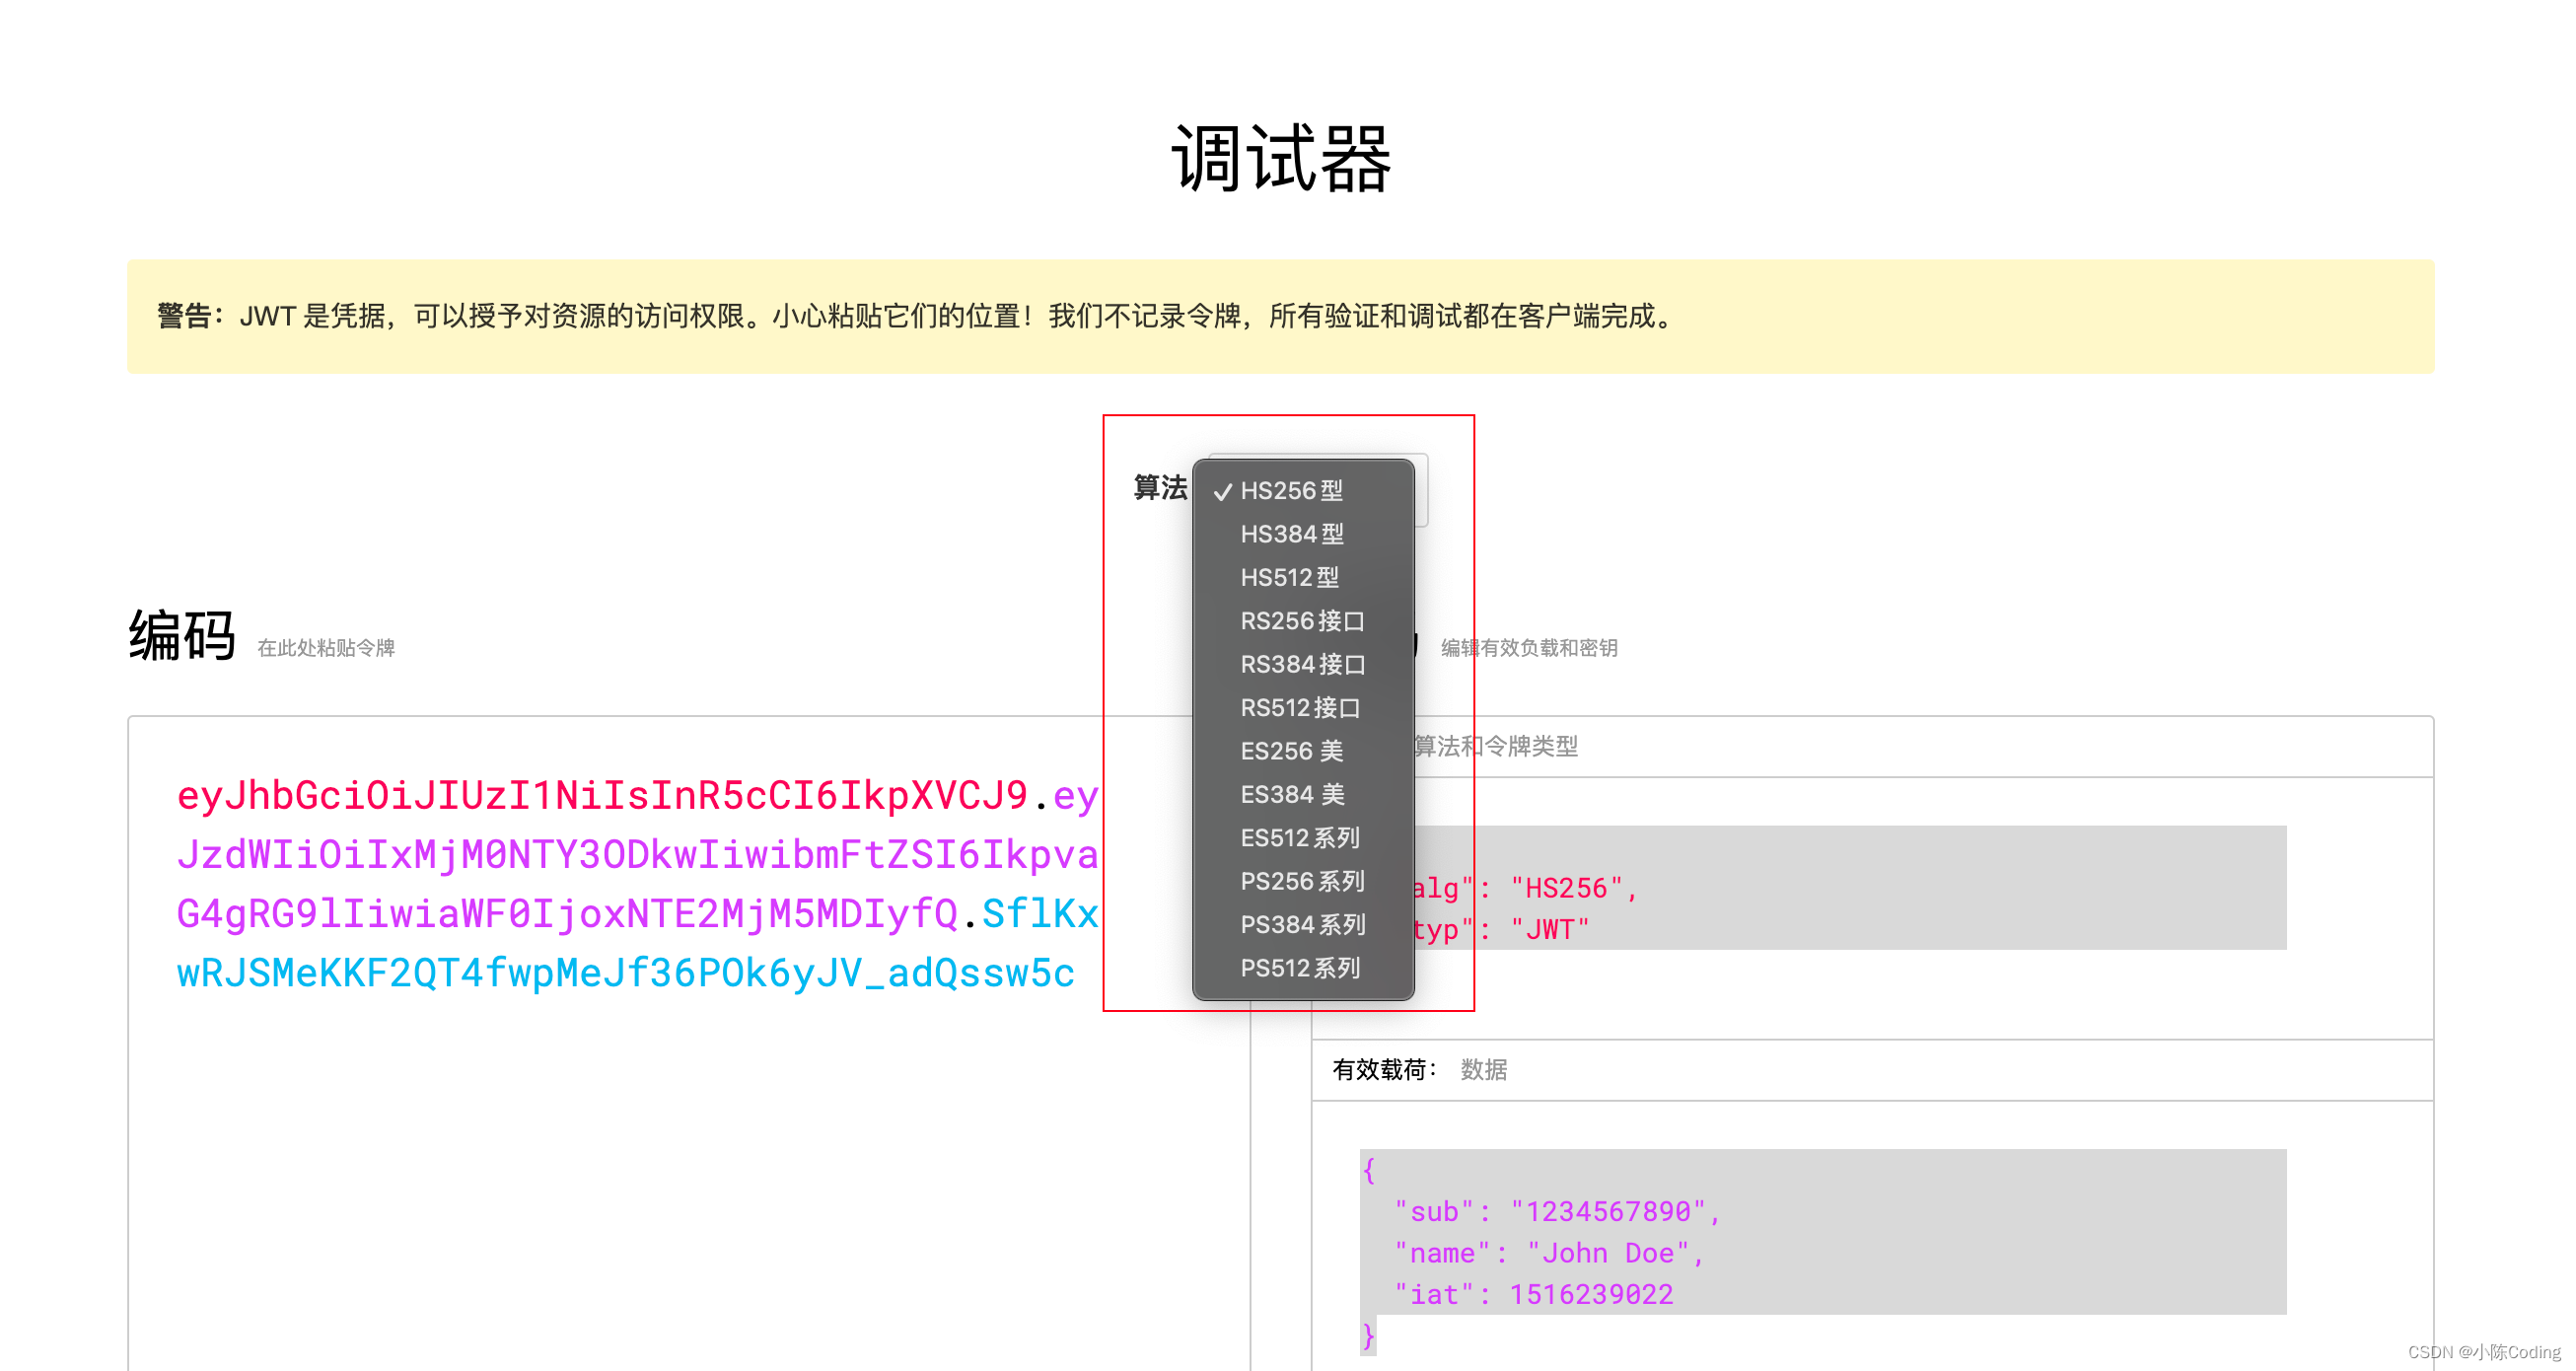2576x1371 pixels.
Task: Pick HS512 in the algorithm dropdown
Action: pyautogui.click(x=1303, y=577)
